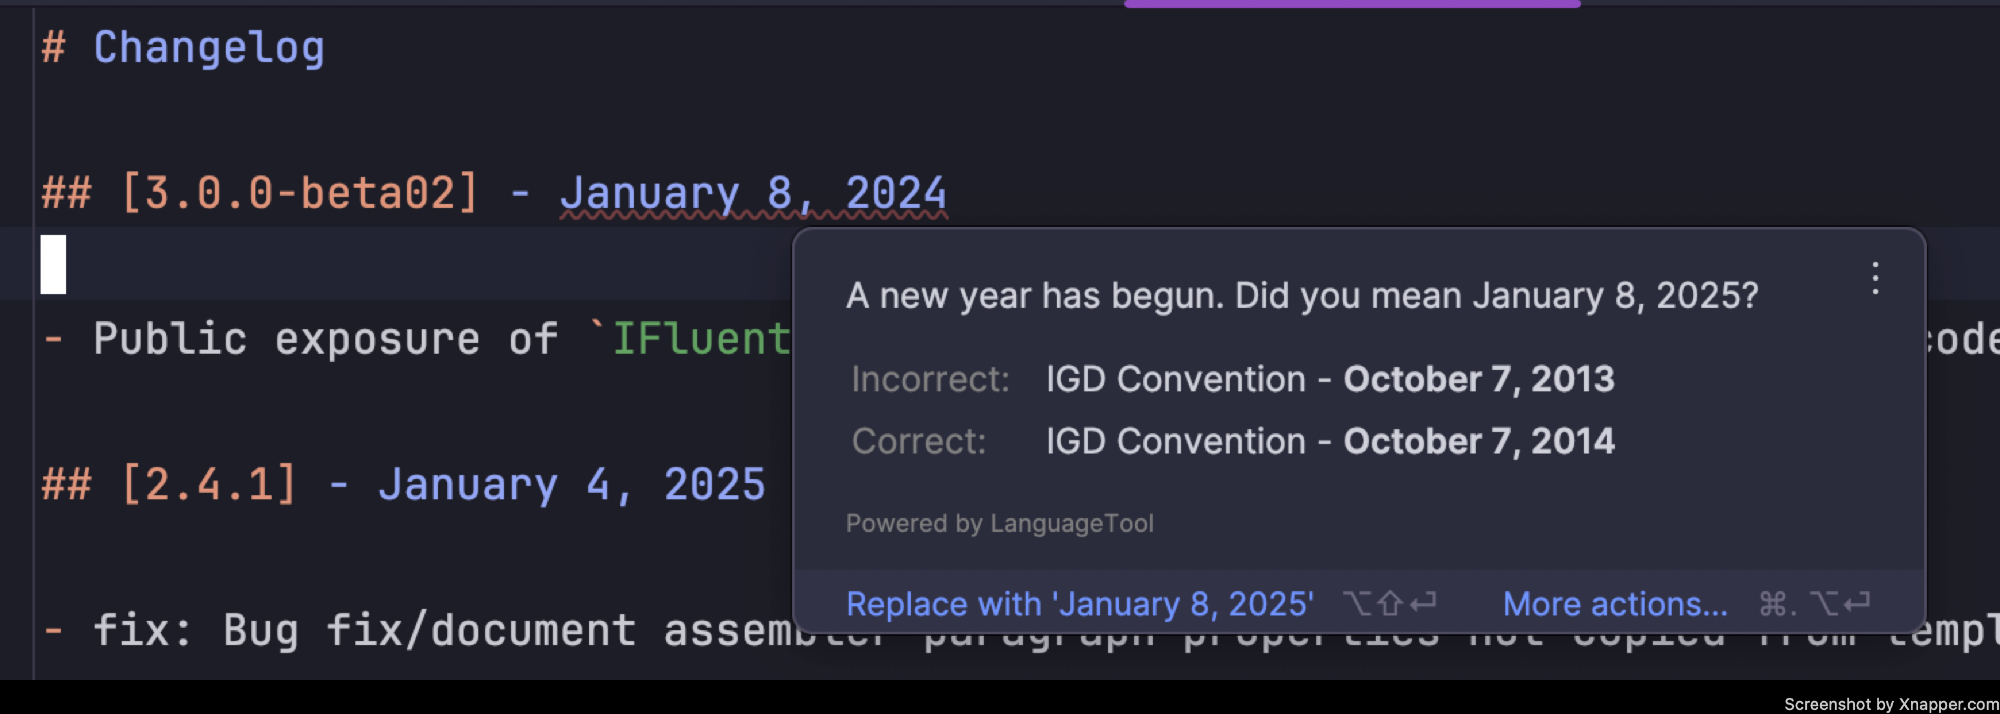Click the underlined "January 8, 2024" date
Viewport: 2000px width, 714px height.
coord(752,193)
